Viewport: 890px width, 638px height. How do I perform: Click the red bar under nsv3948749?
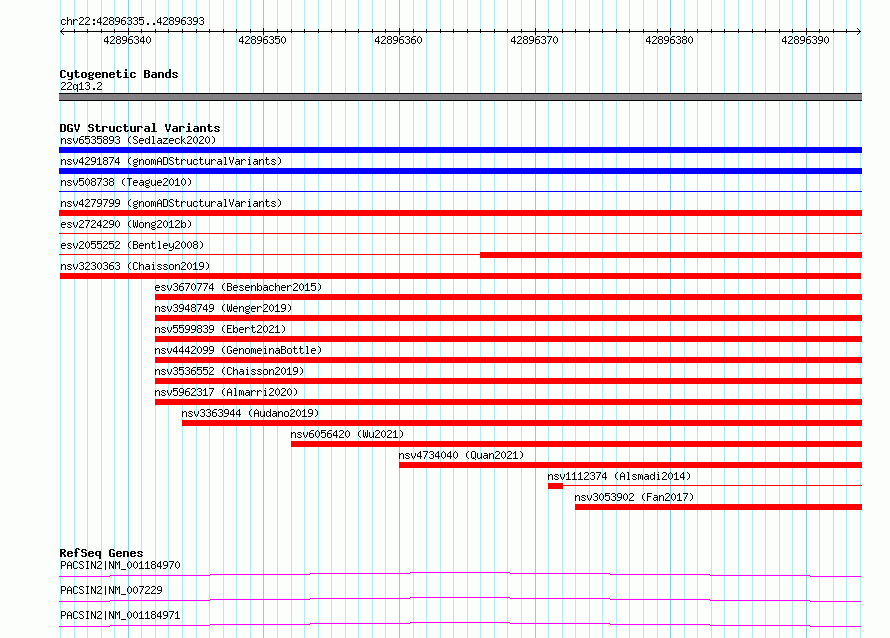pos(509,318)
